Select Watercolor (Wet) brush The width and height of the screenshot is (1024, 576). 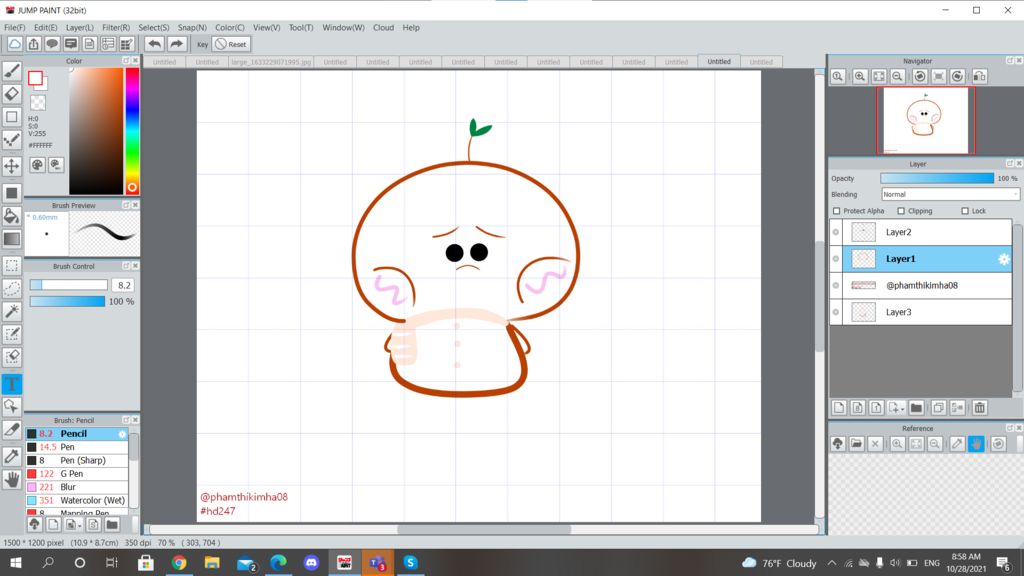77,500
